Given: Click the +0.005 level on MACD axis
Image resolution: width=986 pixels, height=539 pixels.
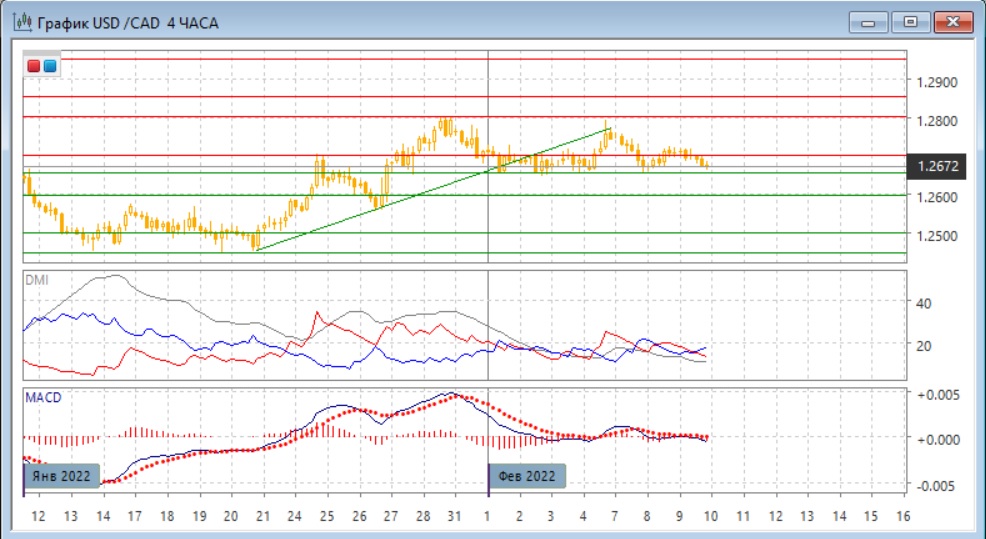Looking at the screenshot, I should [x=937, y=395].
